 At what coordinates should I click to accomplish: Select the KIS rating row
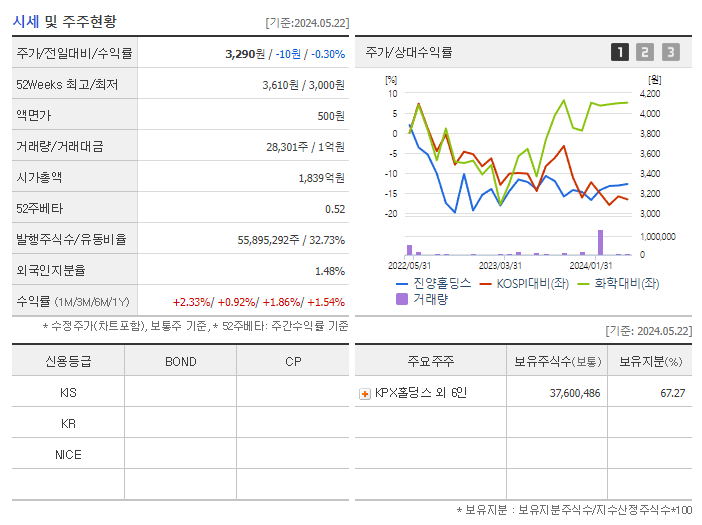[x=180, y=392]
